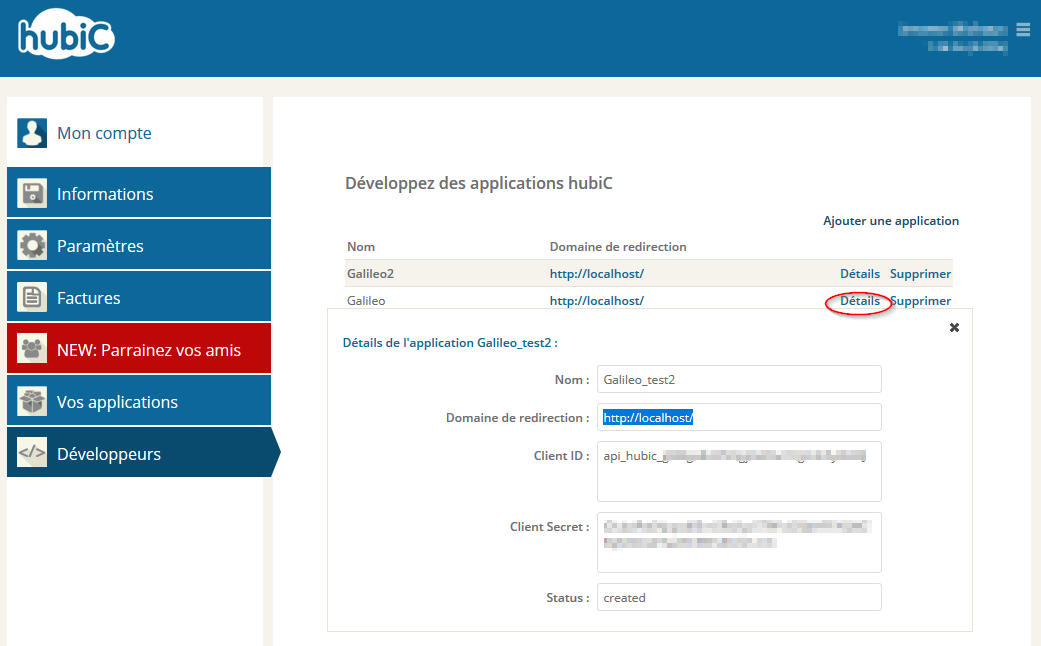
Task: Click the Mon compte user avatar icon
Action: coord(32,133)
